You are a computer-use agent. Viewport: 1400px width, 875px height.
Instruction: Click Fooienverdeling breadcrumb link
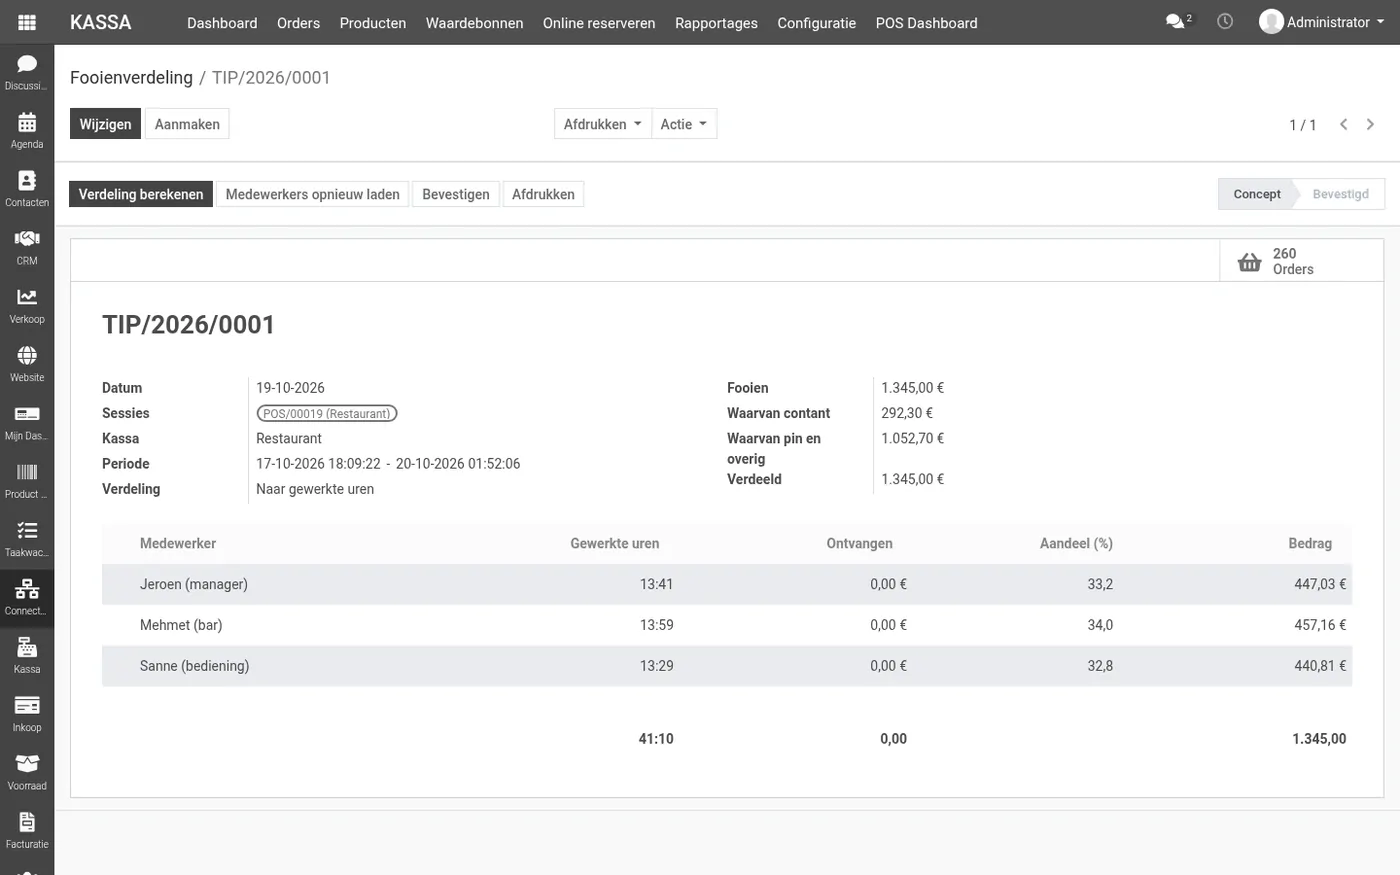point(131,77)
